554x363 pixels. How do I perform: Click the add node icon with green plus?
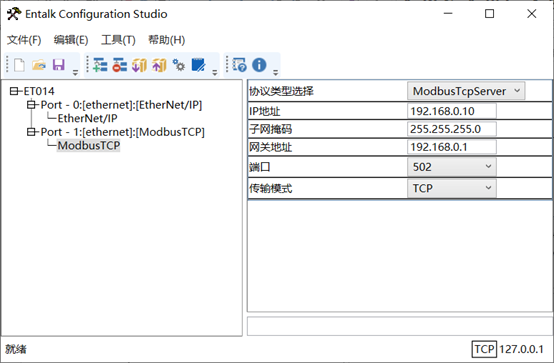(x=100, y=65)
